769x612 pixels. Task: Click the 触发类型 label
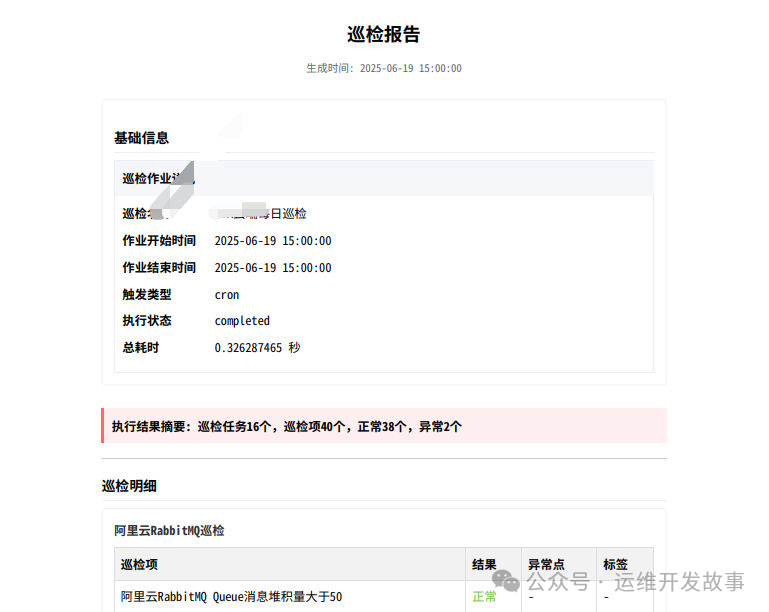(147, 294)
